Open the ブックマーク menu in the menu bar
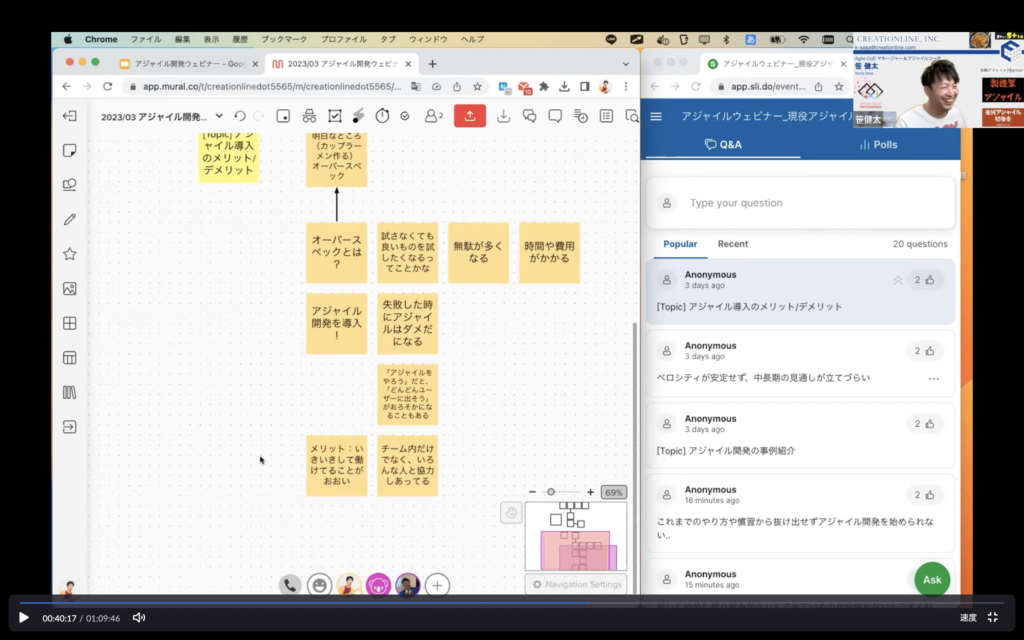The height and width of the screenshot is (640, 1024). click(x=284, y=39)
